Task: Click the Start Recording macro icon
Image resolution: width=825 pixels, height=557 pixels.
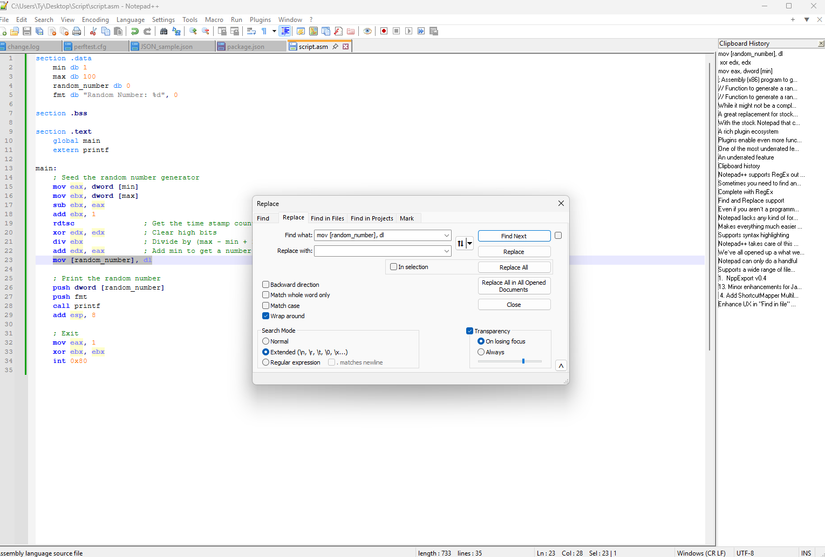Action: tap(383, 31)
